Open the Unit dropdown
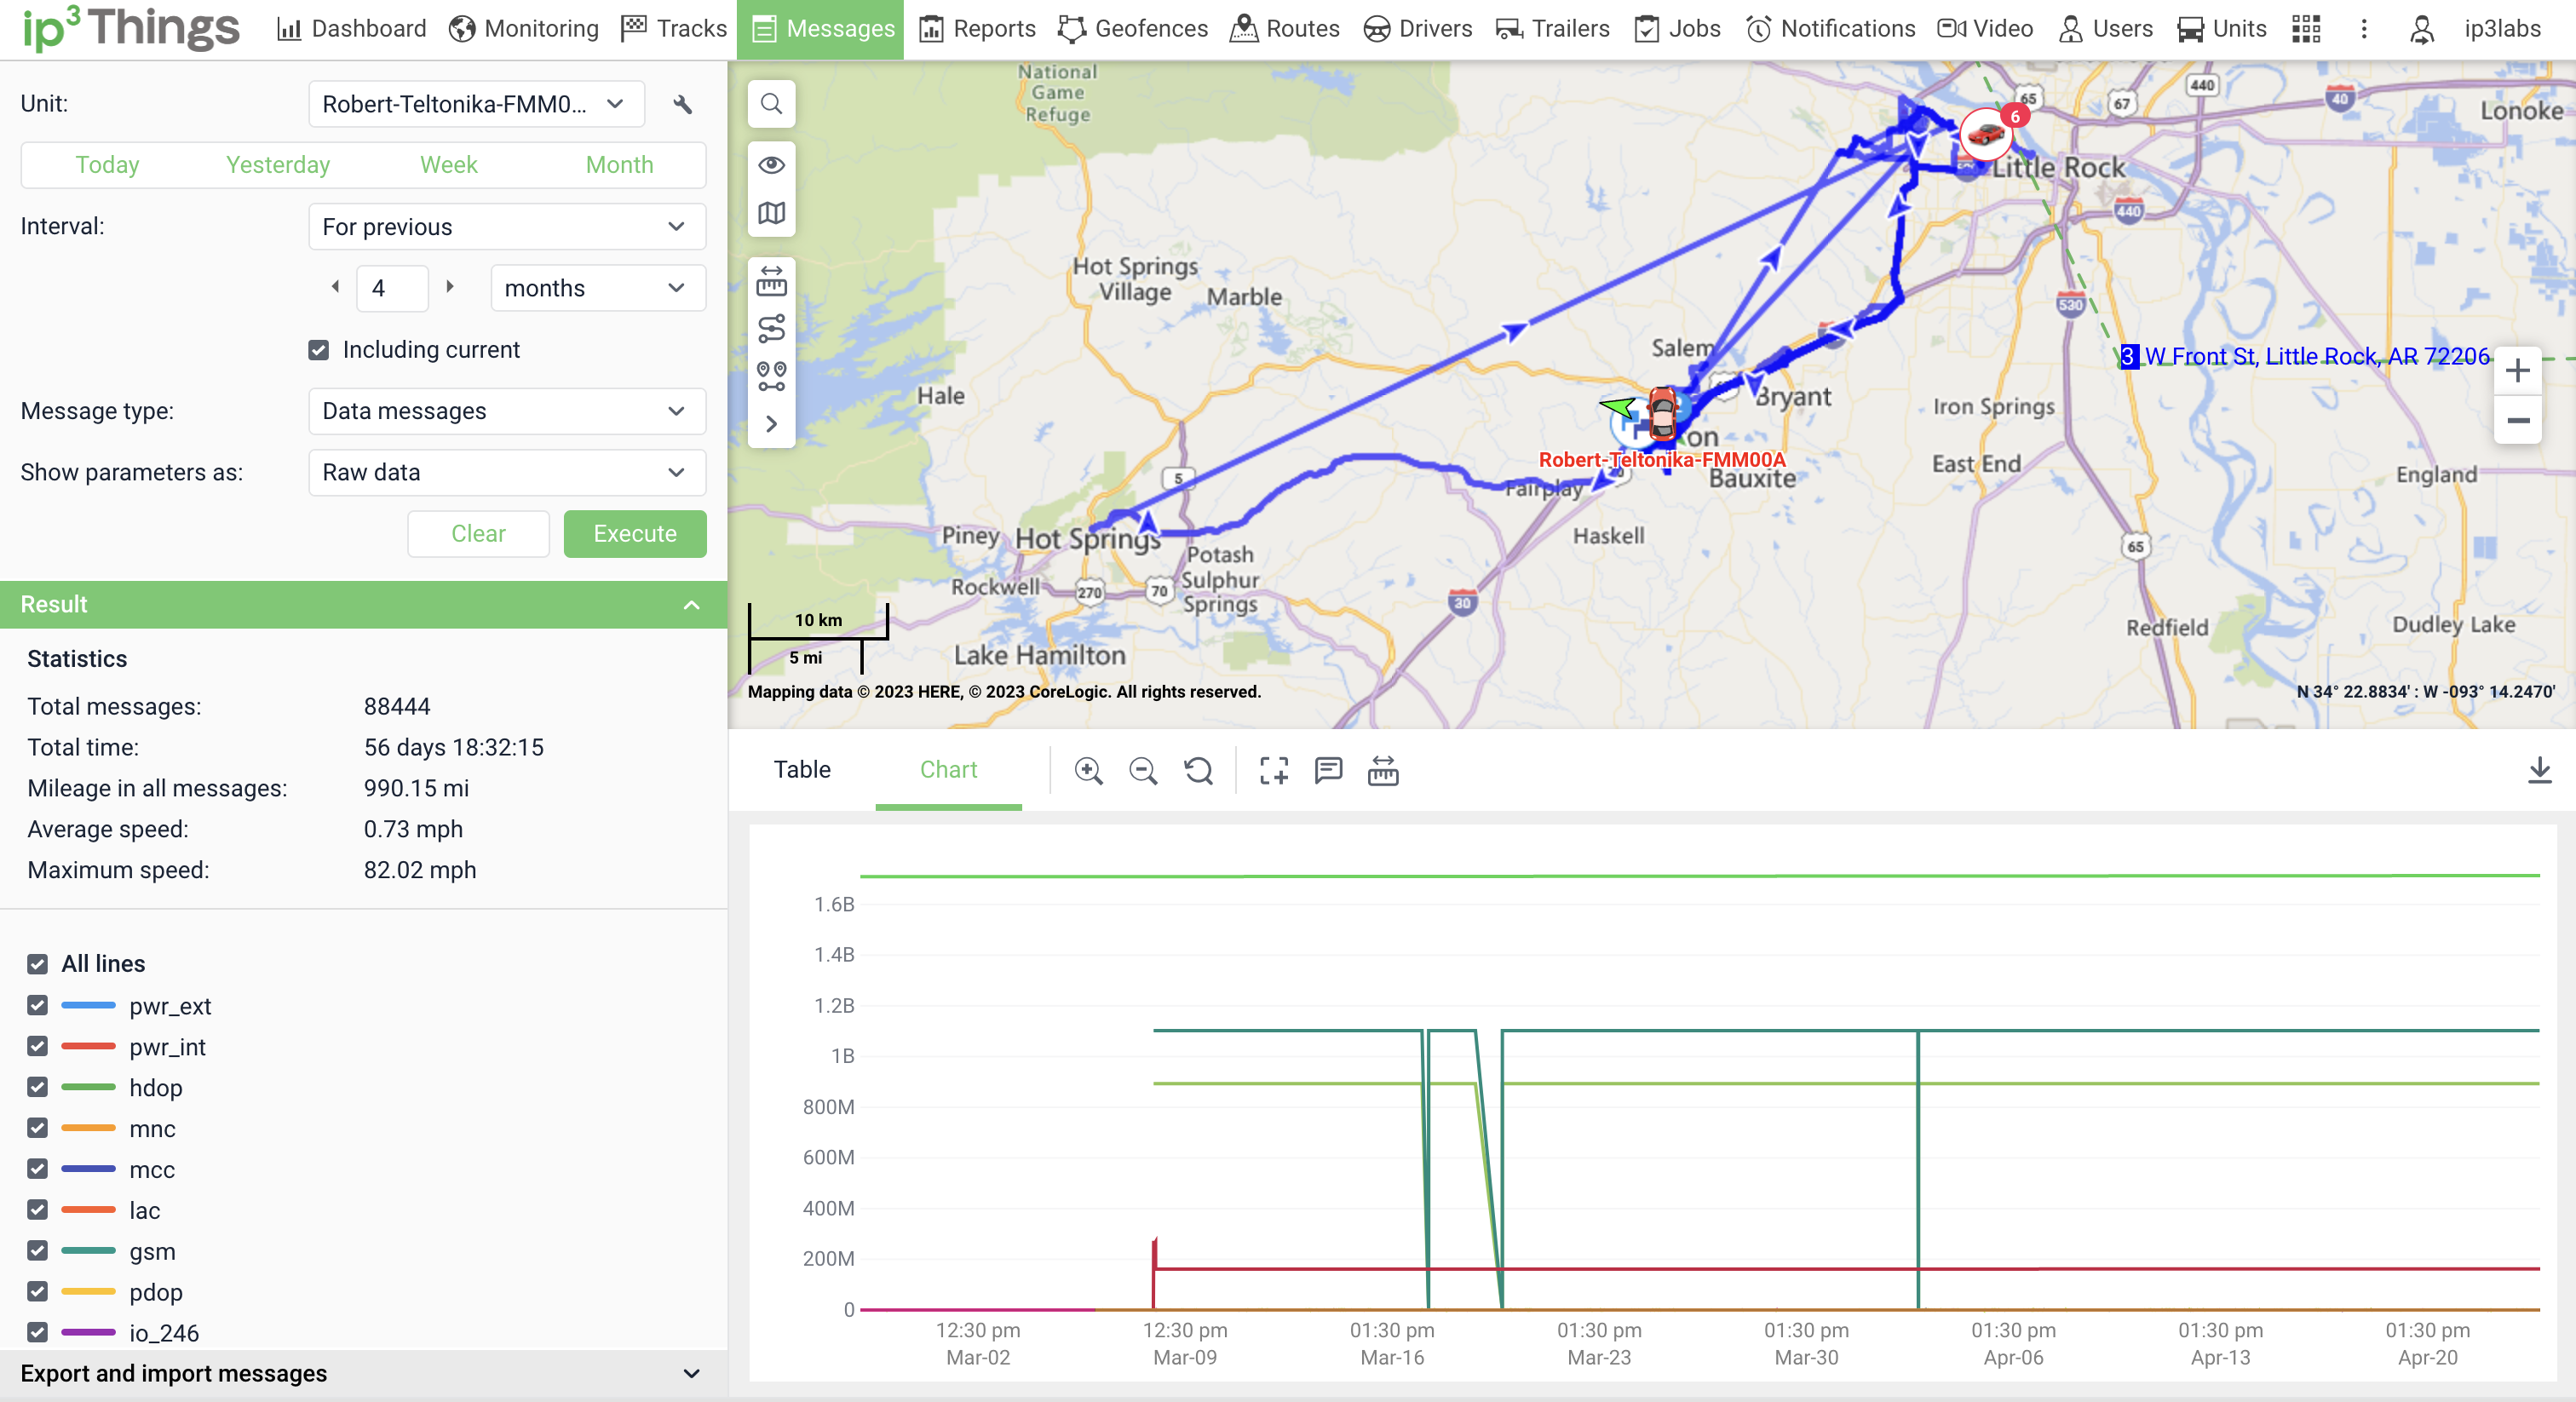Screen dimensions: 2576x1402 pyautogui.click(x=476, y=104)
